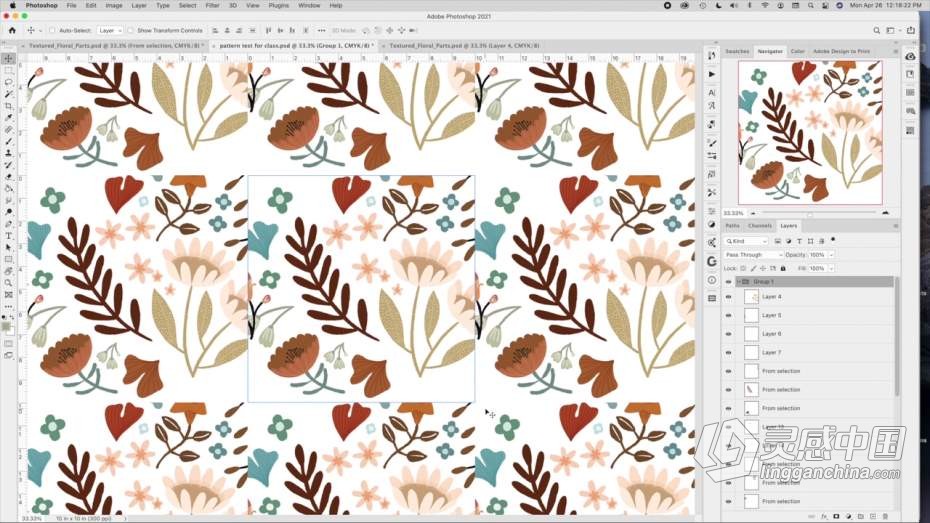Select the Horizontal Type tool

coord(8,236)
